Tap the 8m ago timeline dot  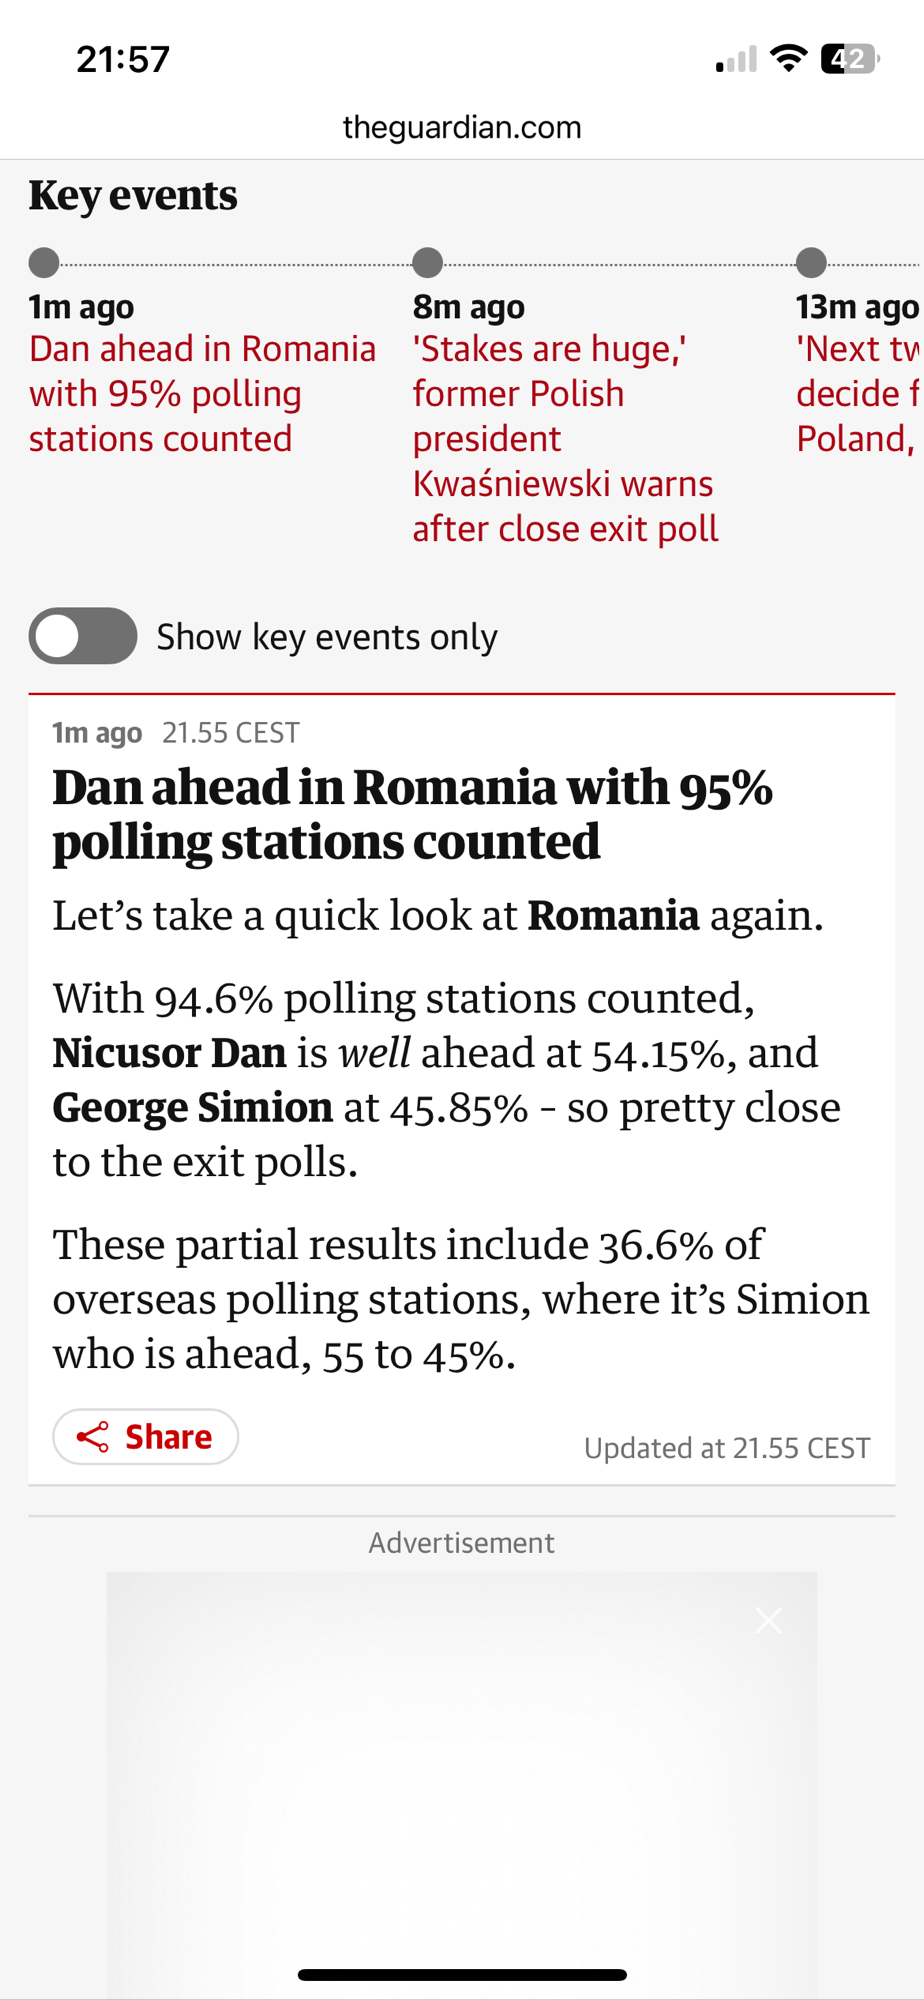pos(428,263)
